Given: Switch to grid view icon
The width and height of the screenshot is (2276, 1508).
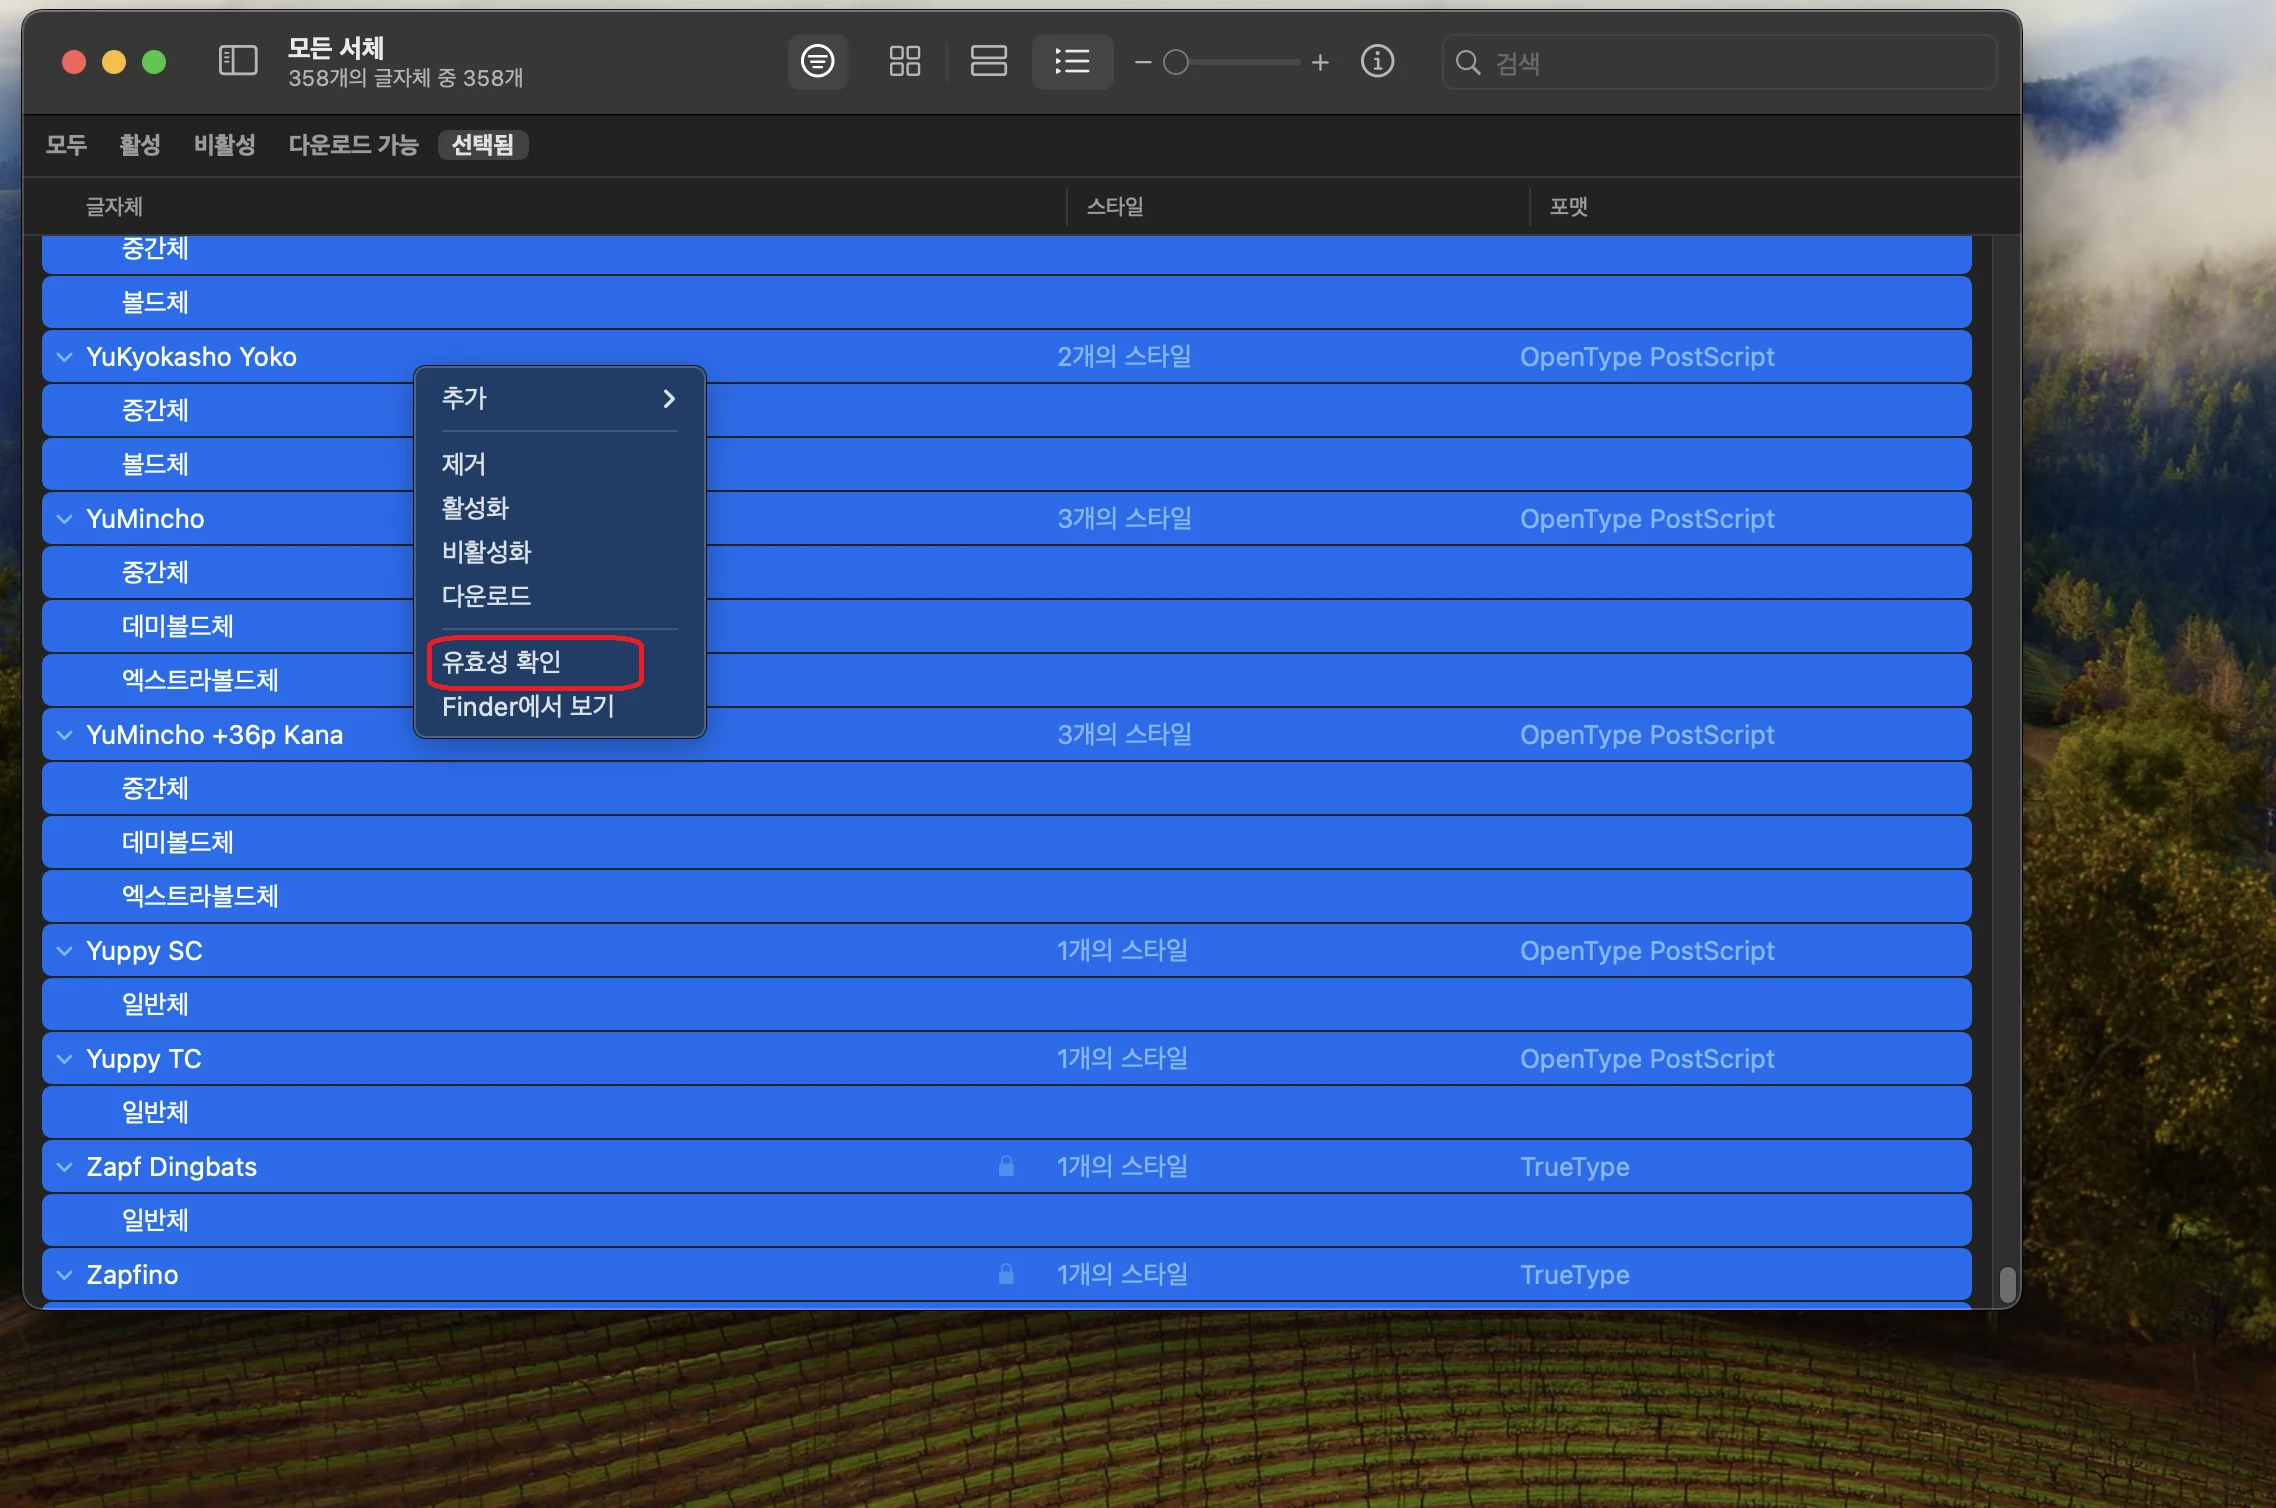Looking at the screenshot, I should point(904,62).
